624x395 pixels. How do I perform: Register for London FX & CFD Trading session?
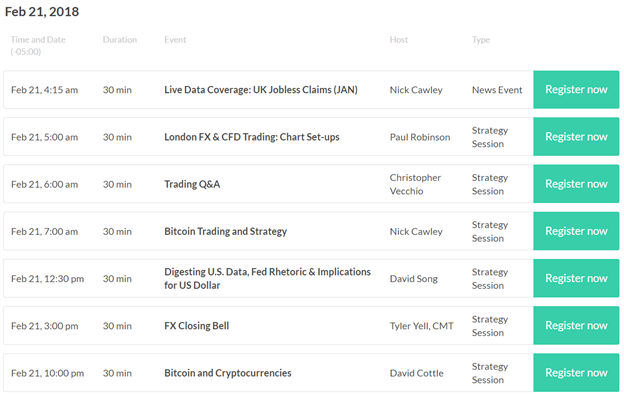(x=576, y=136)
